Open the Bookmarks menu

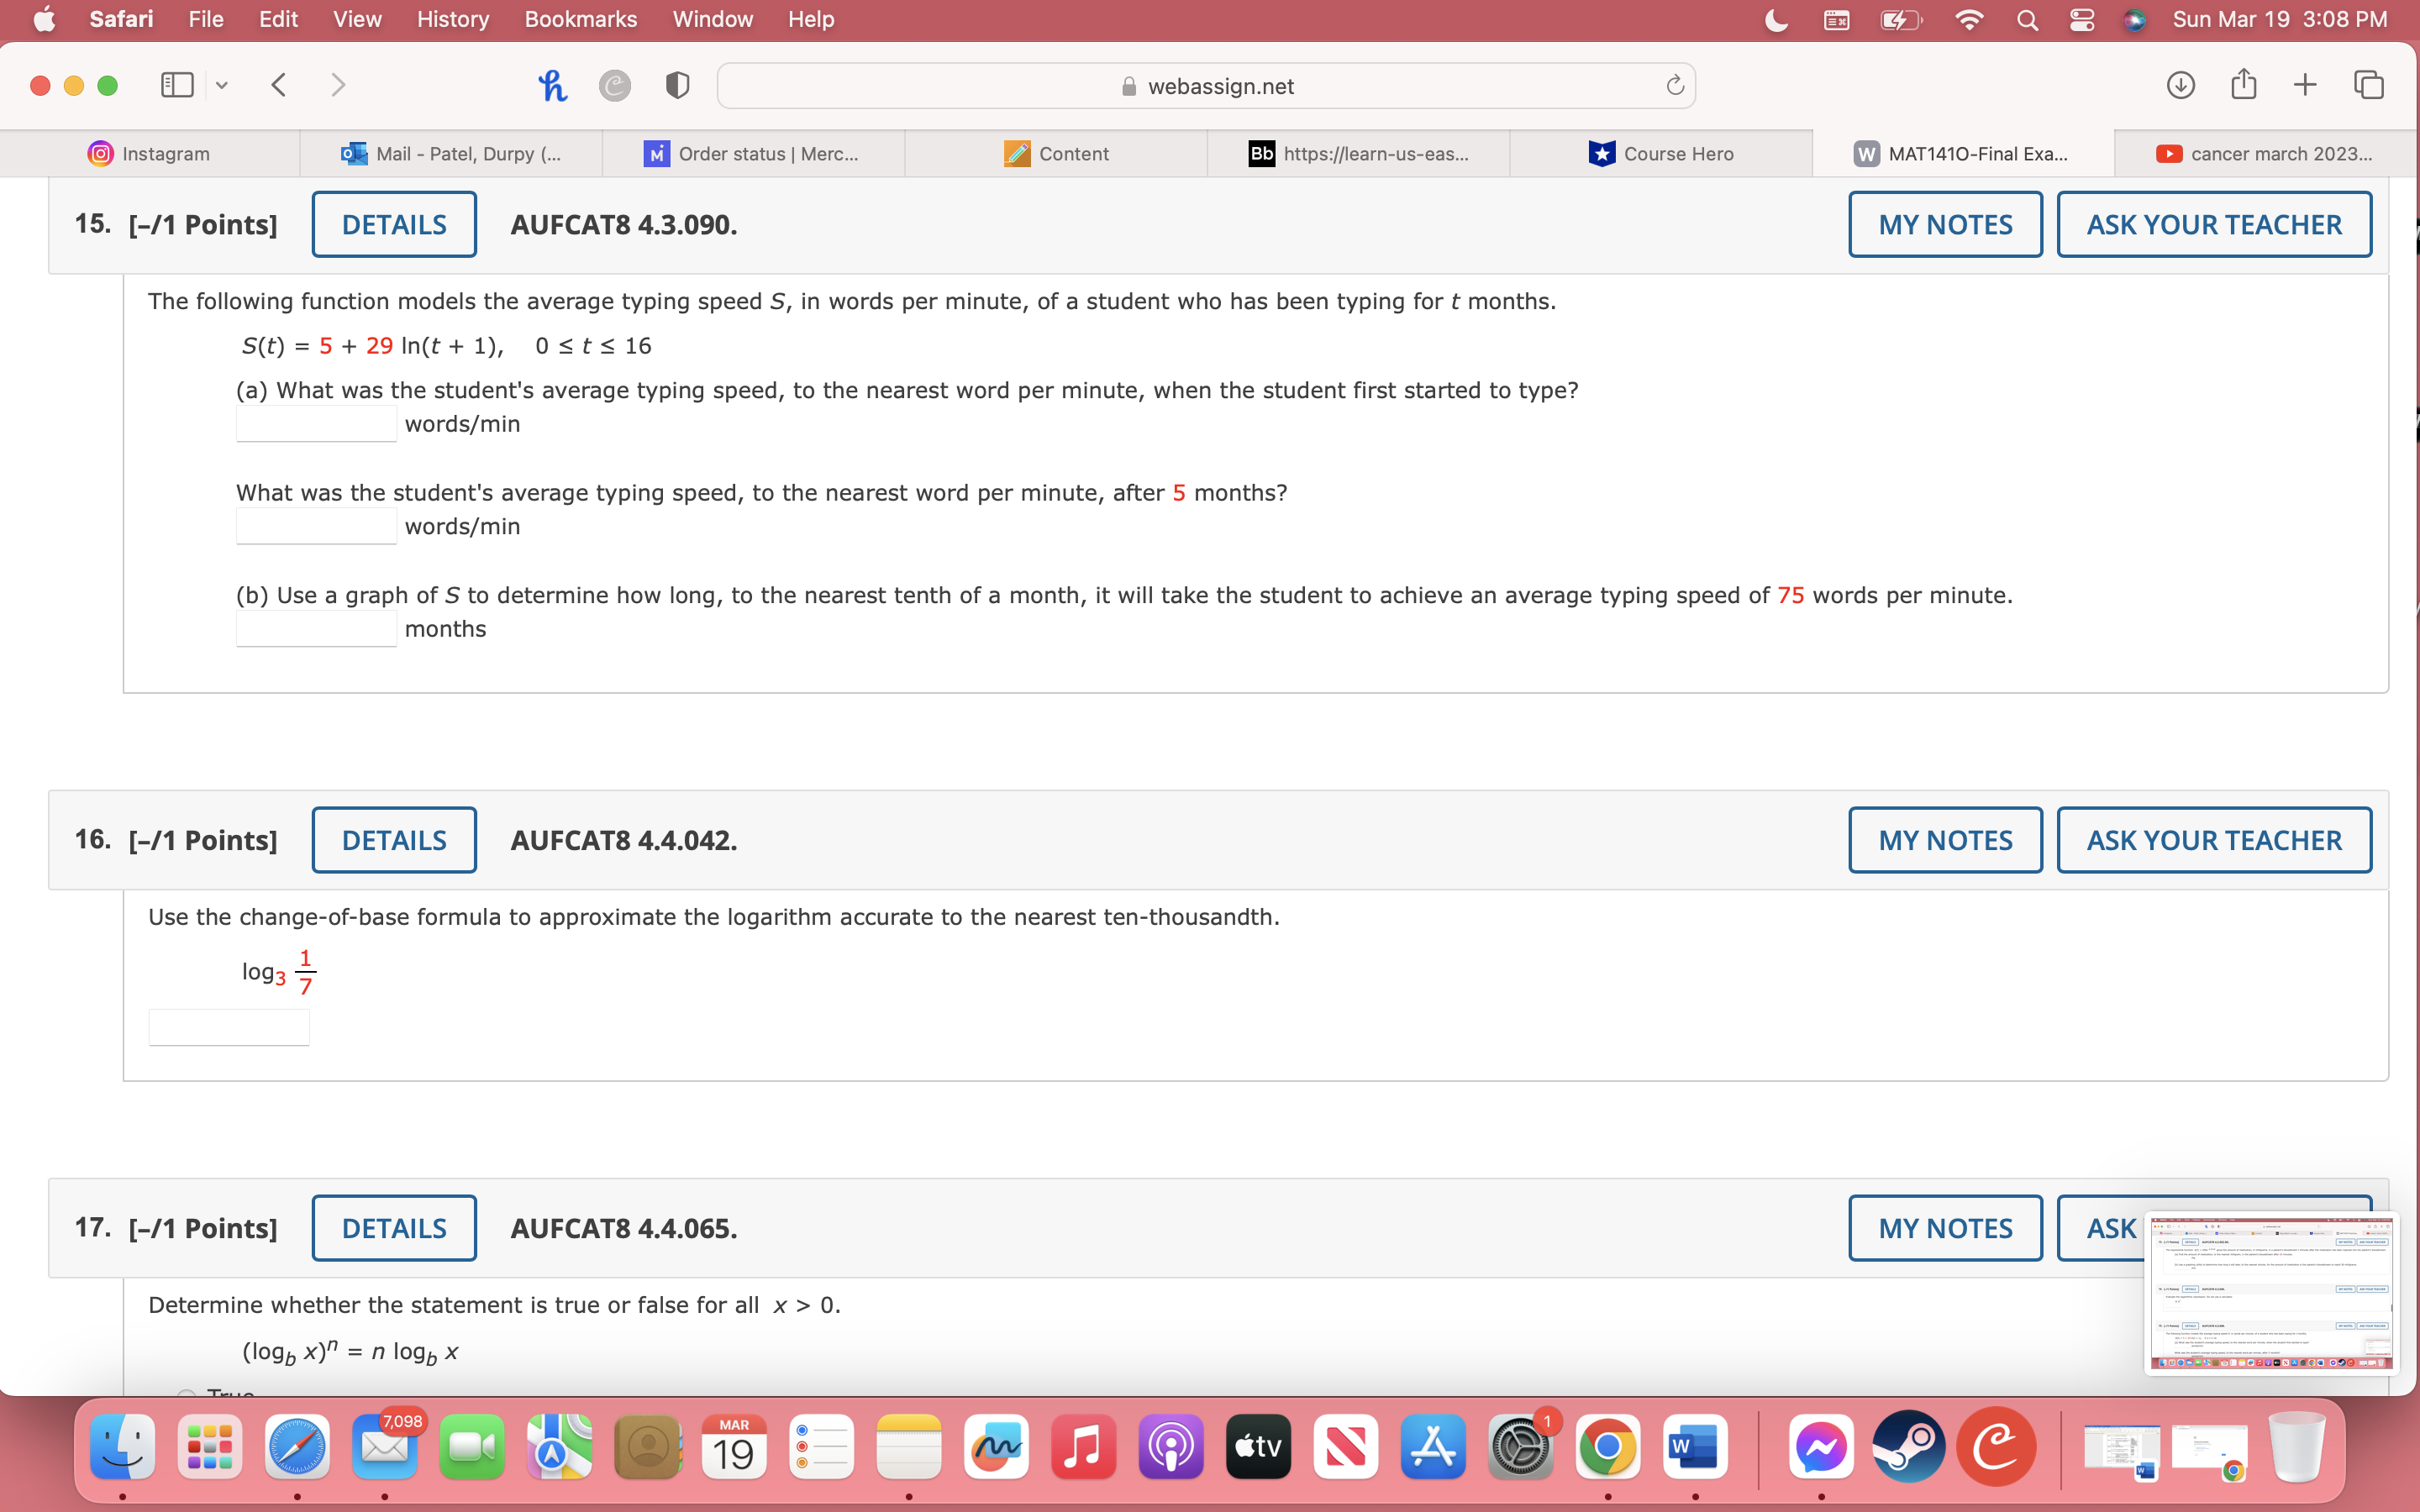[x=580, y=19]
